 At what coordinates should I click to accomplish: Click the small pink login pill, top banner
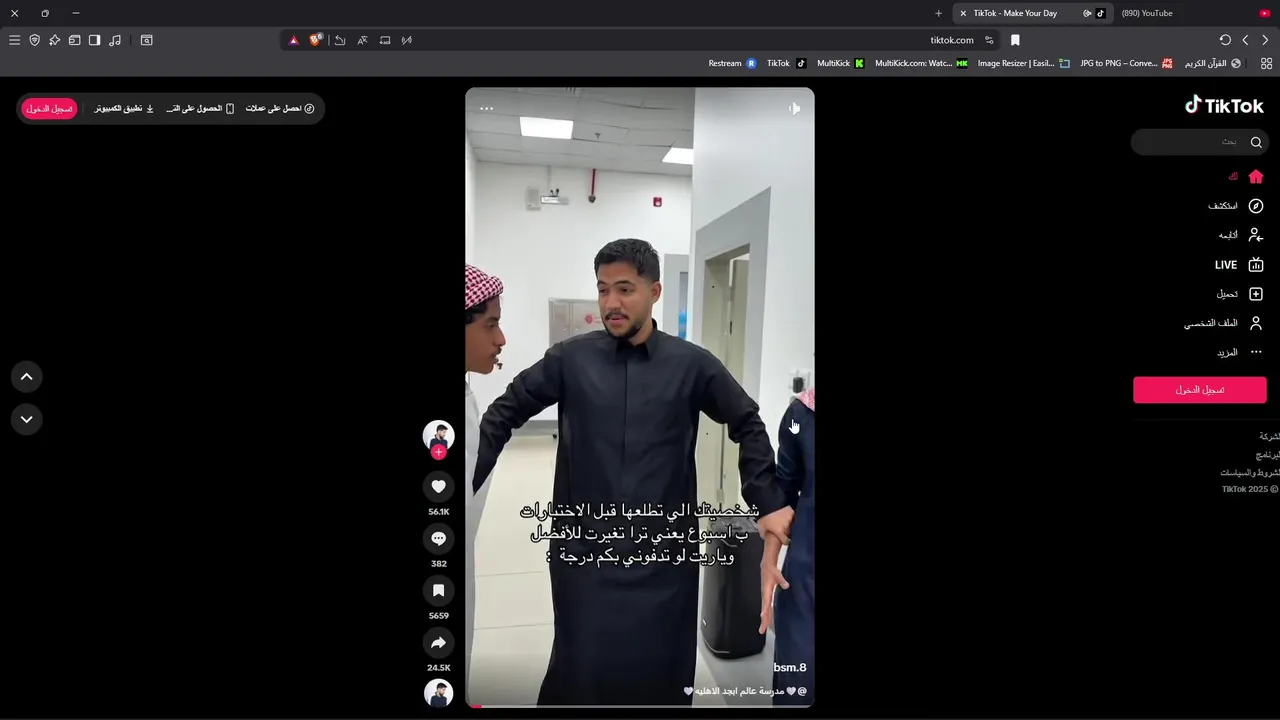pos(49,108)
